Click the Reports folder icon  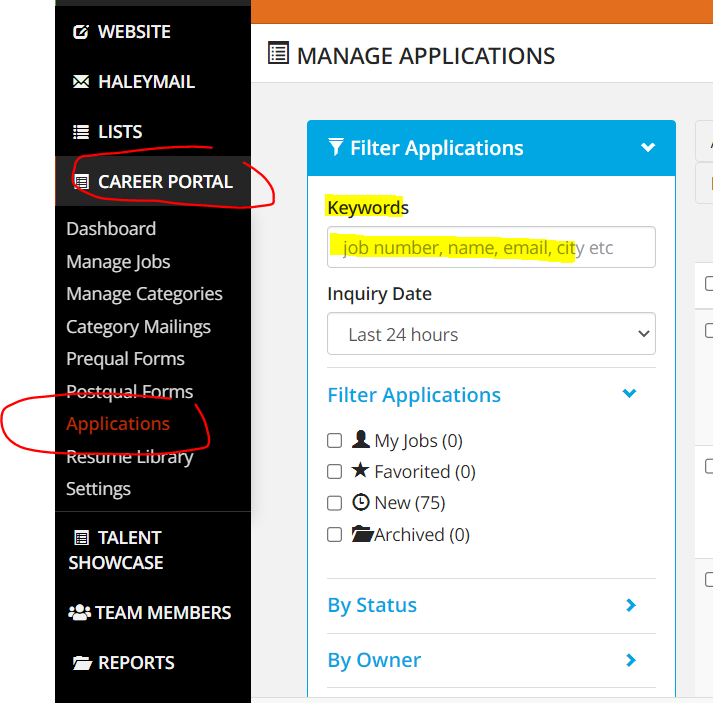tap(81, 663)
